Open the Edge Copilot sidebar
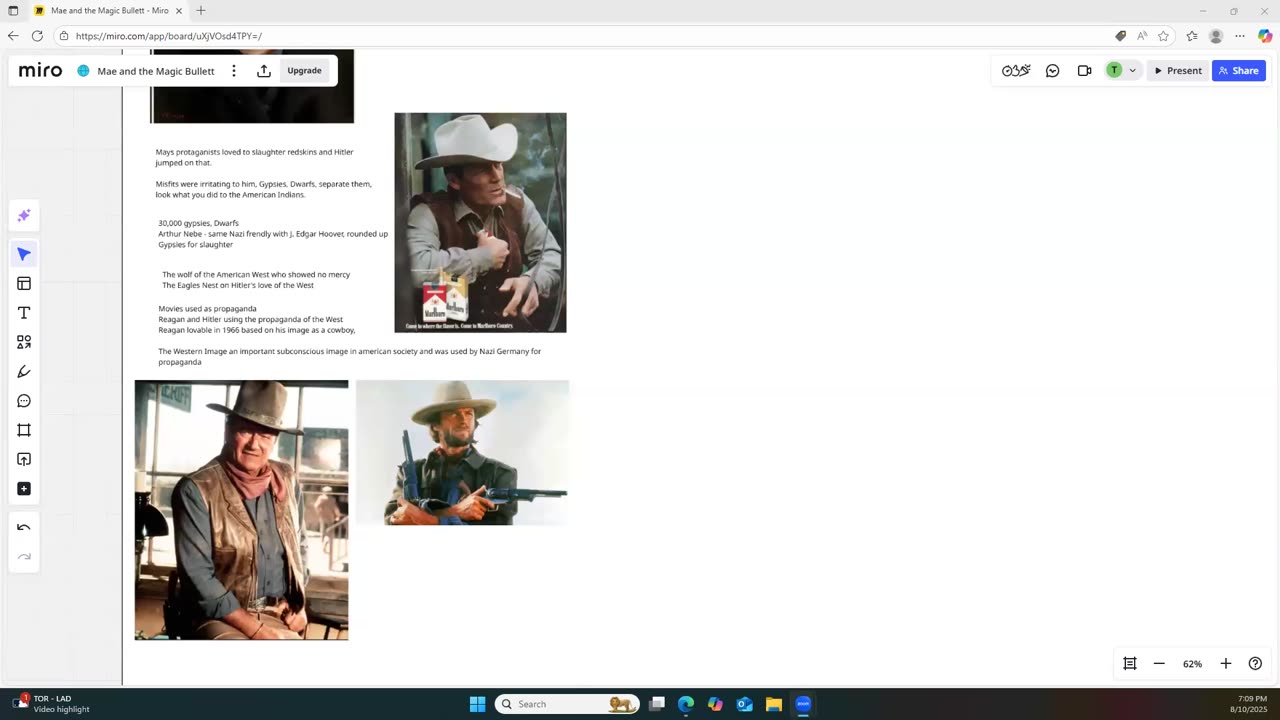1280x720 pixels. click(x=1265, y=36)
